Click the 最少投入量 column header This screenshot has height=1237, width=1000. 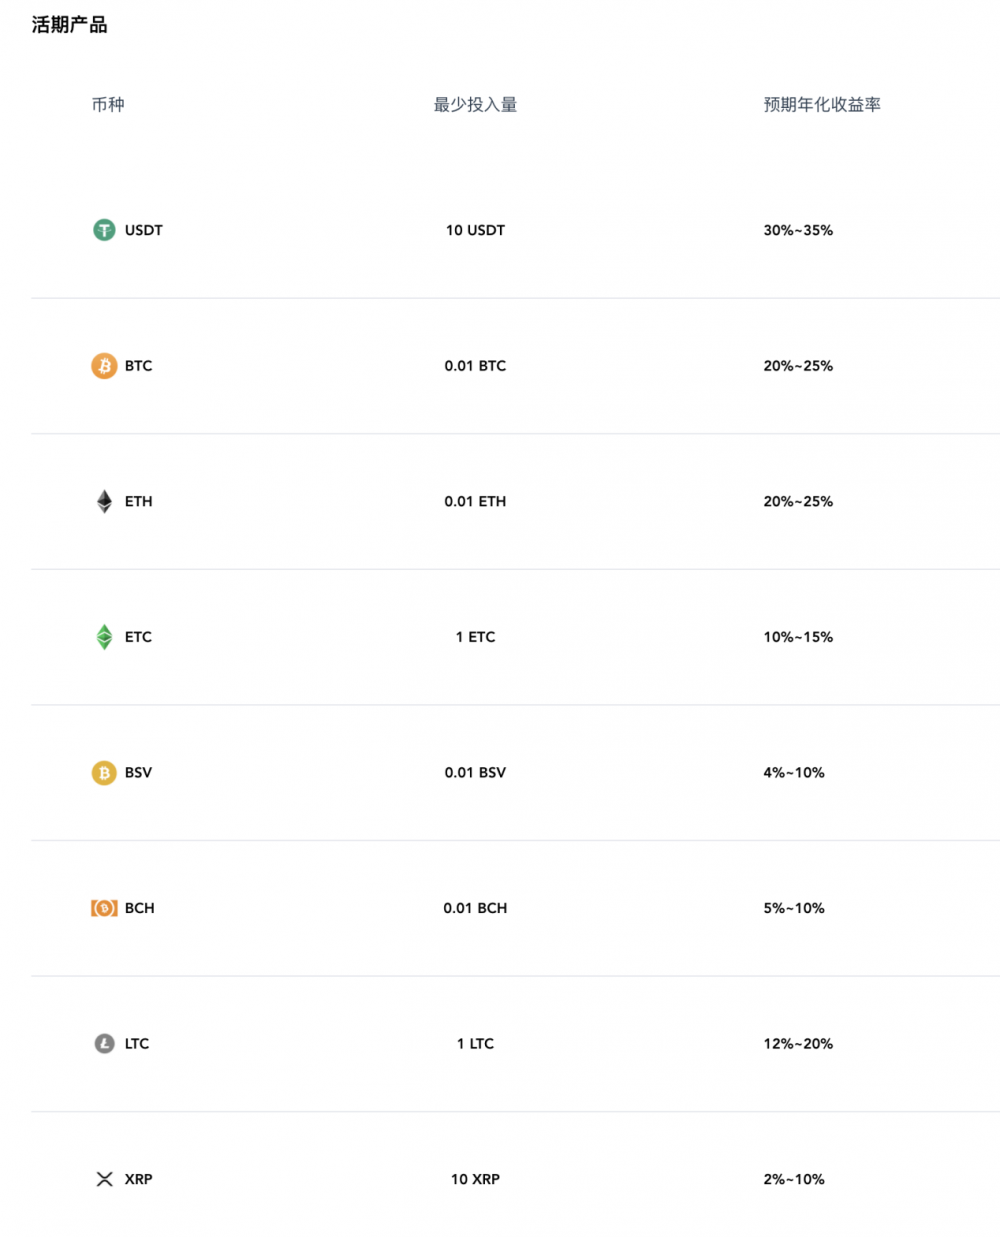click(475, 105)
